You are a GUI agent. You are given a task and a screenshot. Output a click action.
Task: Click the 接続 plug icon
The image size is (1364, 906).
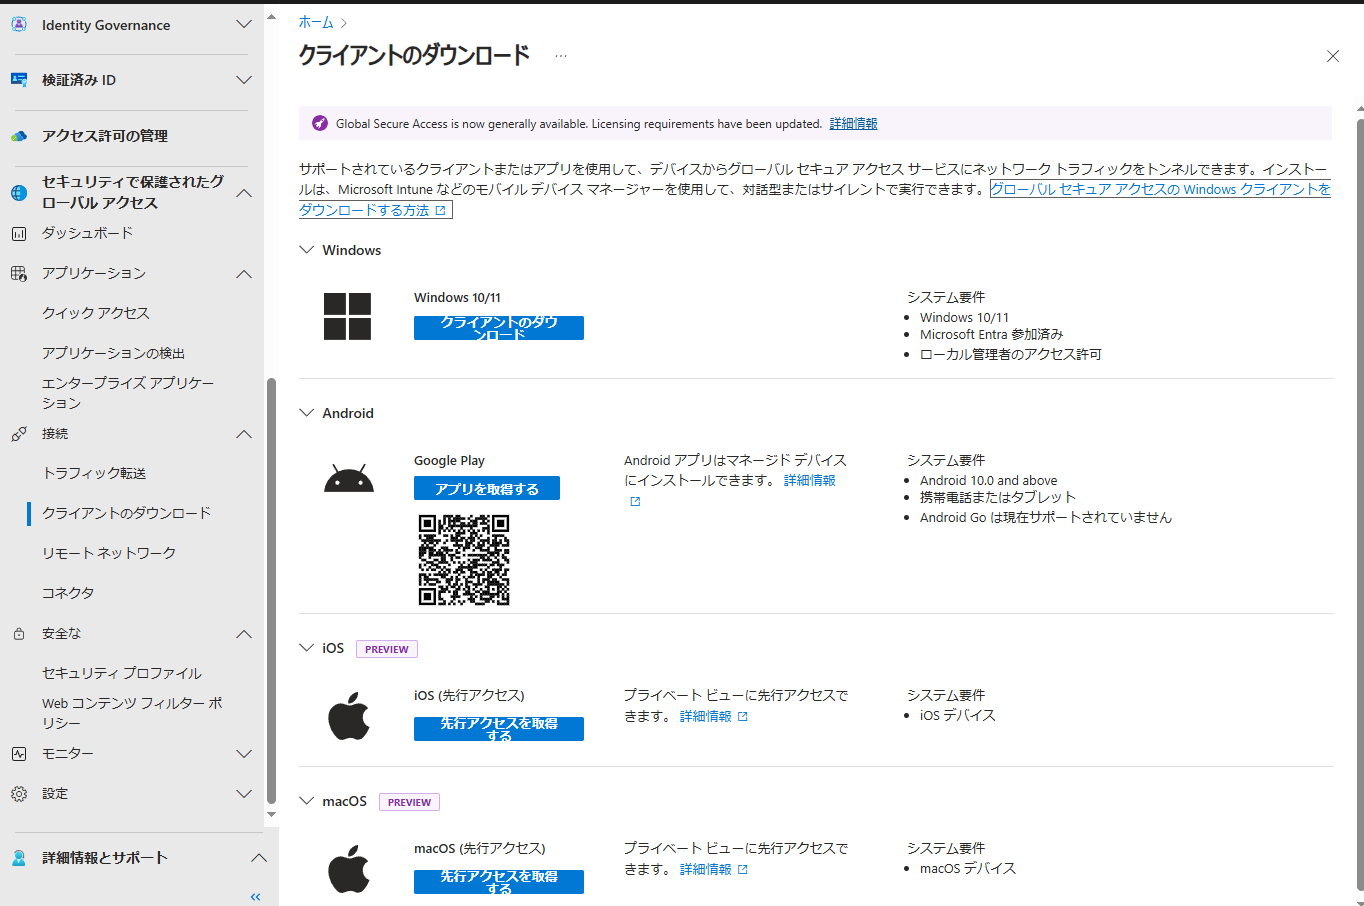[19, 434]
